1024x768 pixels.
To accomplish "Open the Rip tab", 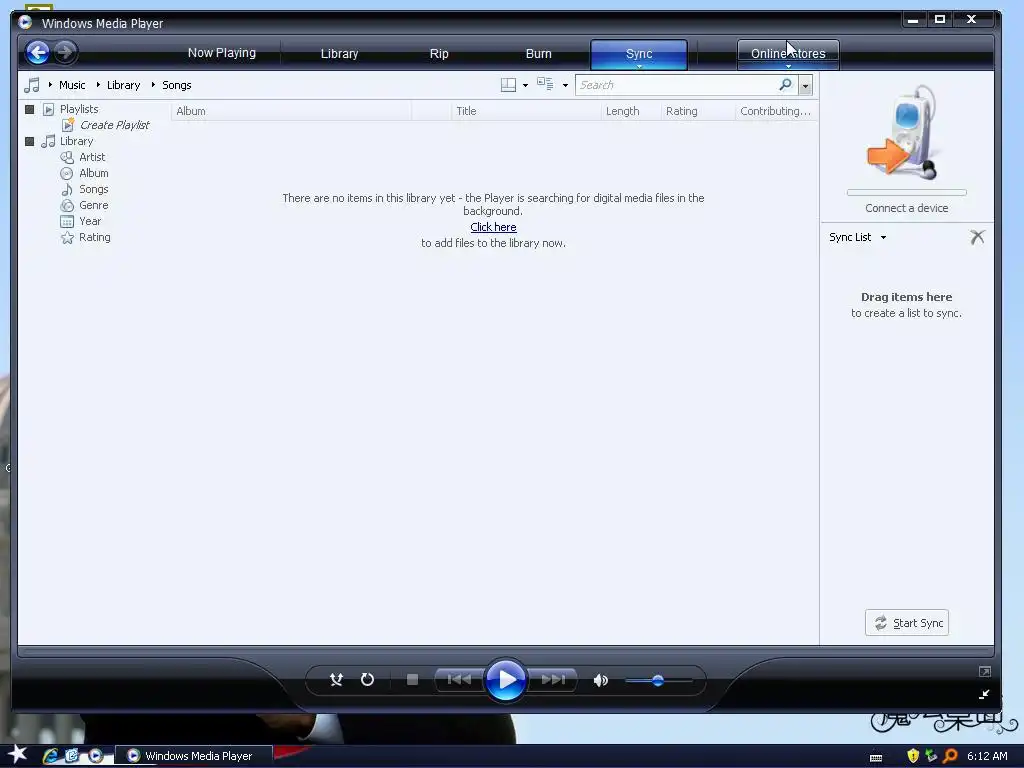I will pos(439,54).
